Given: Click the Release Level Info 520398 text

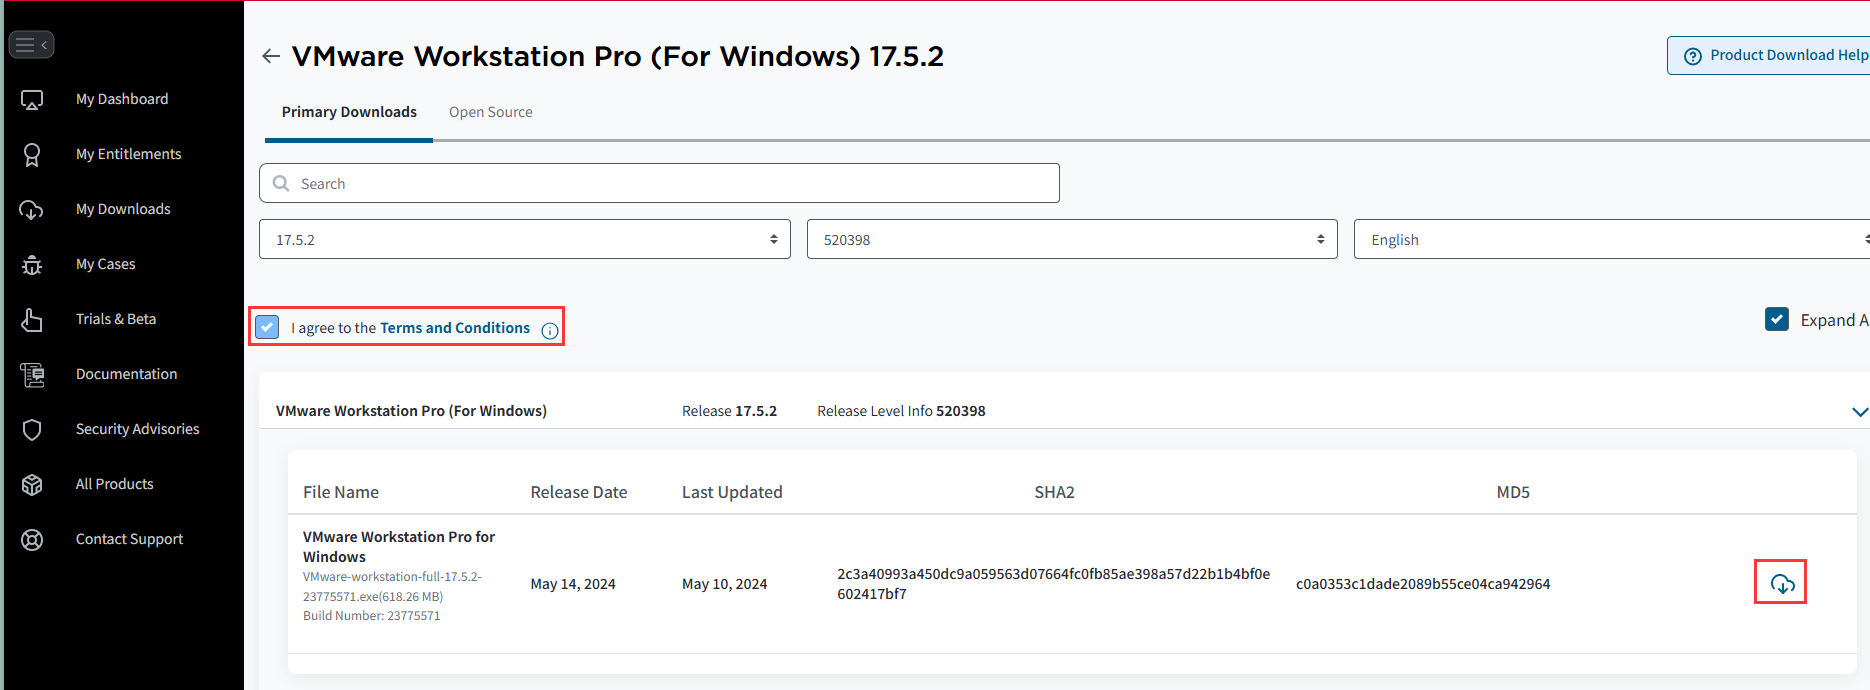Looking at the screenshot, I should (x=901, y=411).
